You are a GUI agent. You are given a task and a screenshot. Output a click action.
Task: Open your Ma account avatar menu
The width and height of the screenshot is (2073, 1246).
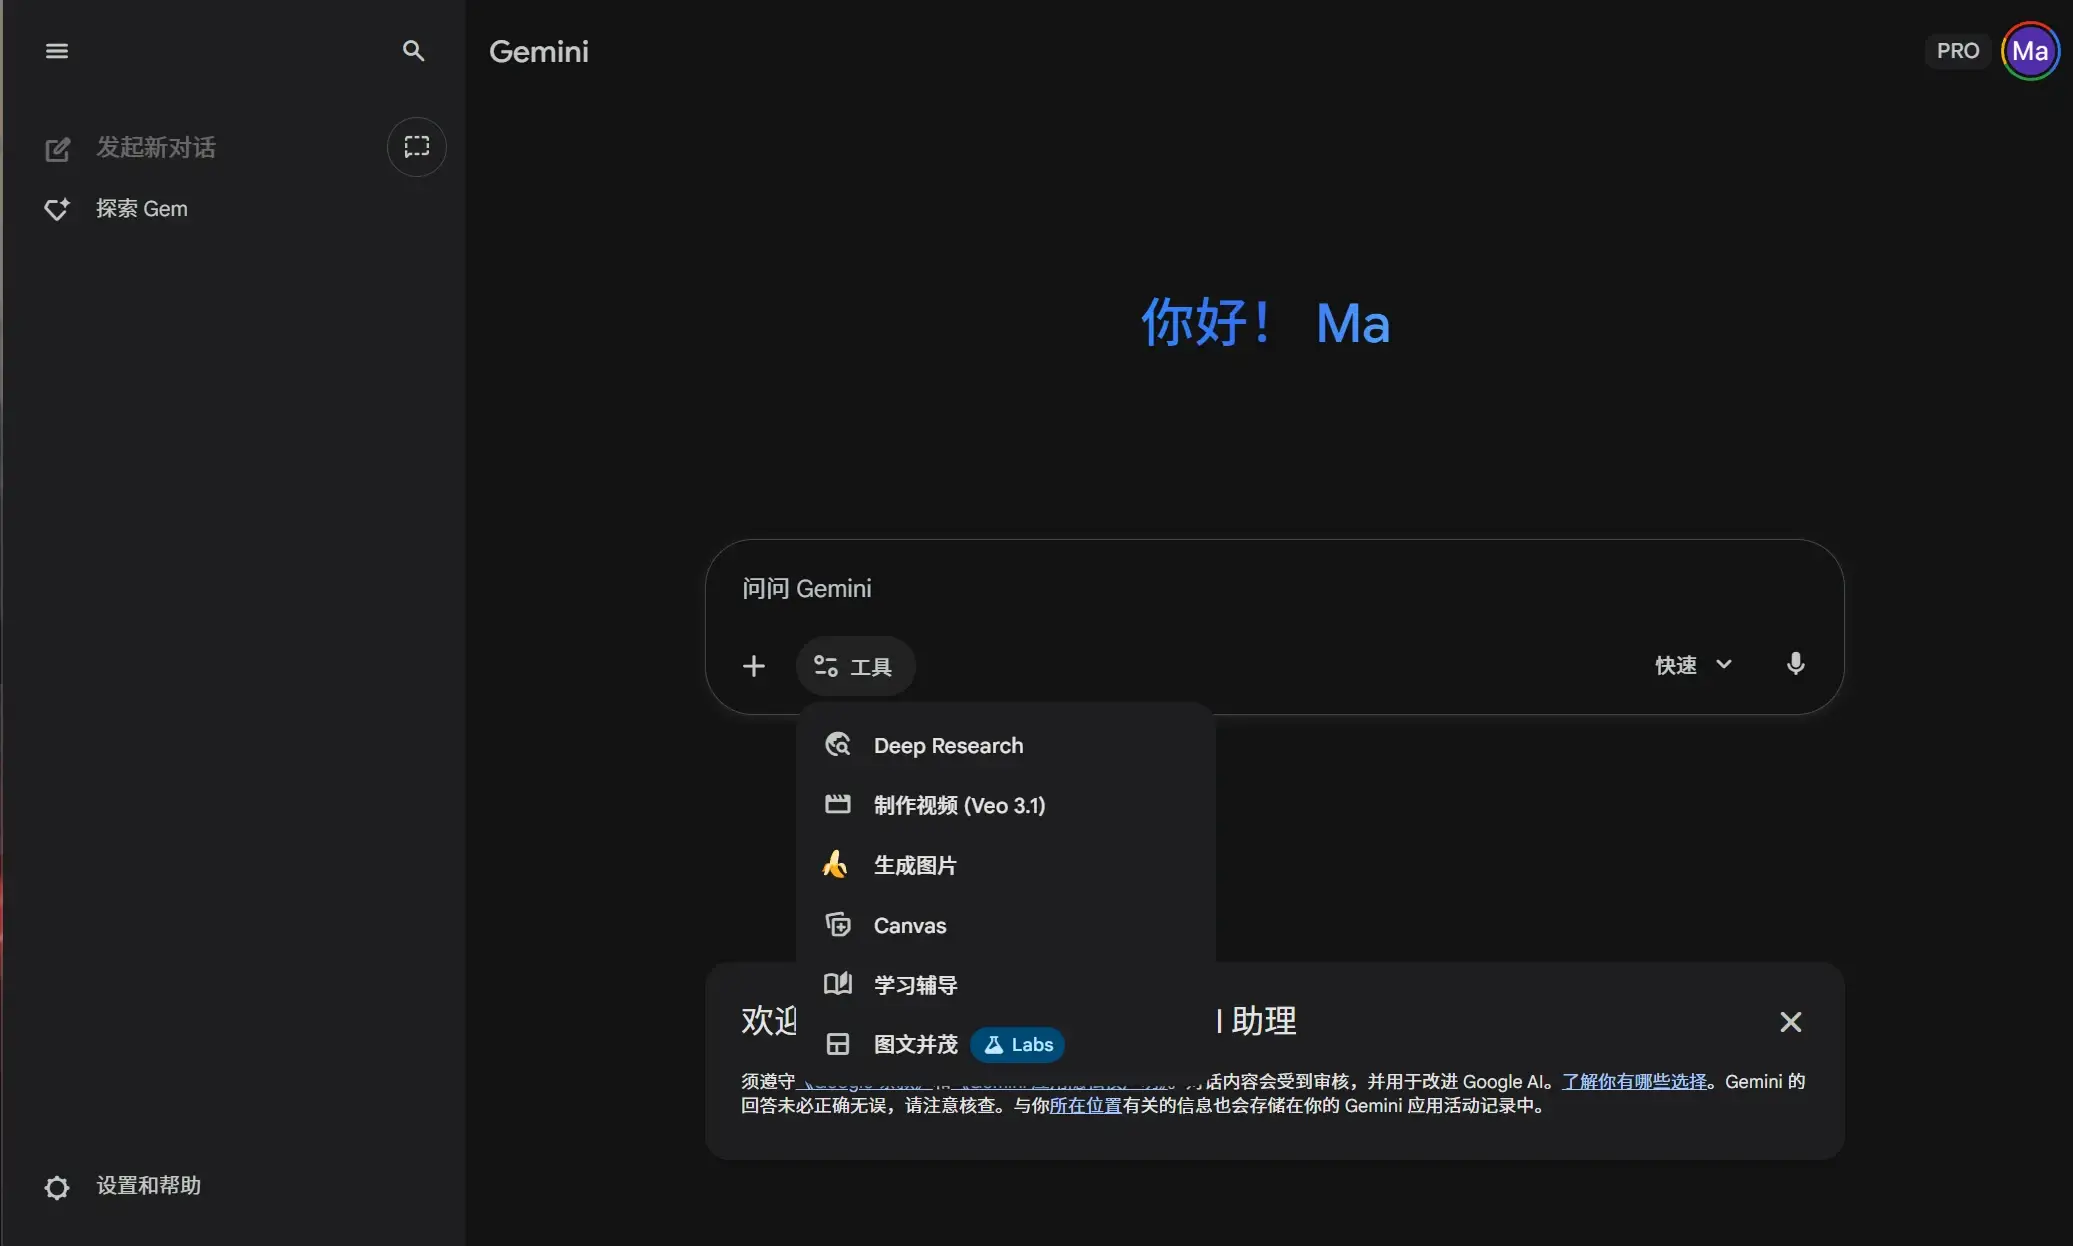coord(2028,50)
